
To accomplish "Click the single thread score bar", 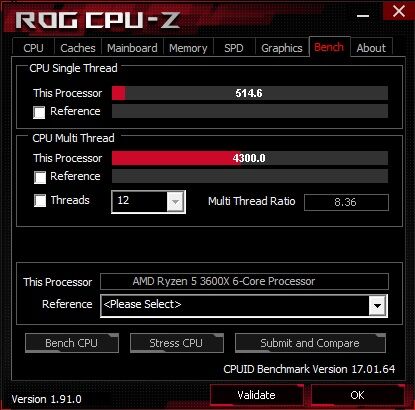I will (x=250, y=93).
